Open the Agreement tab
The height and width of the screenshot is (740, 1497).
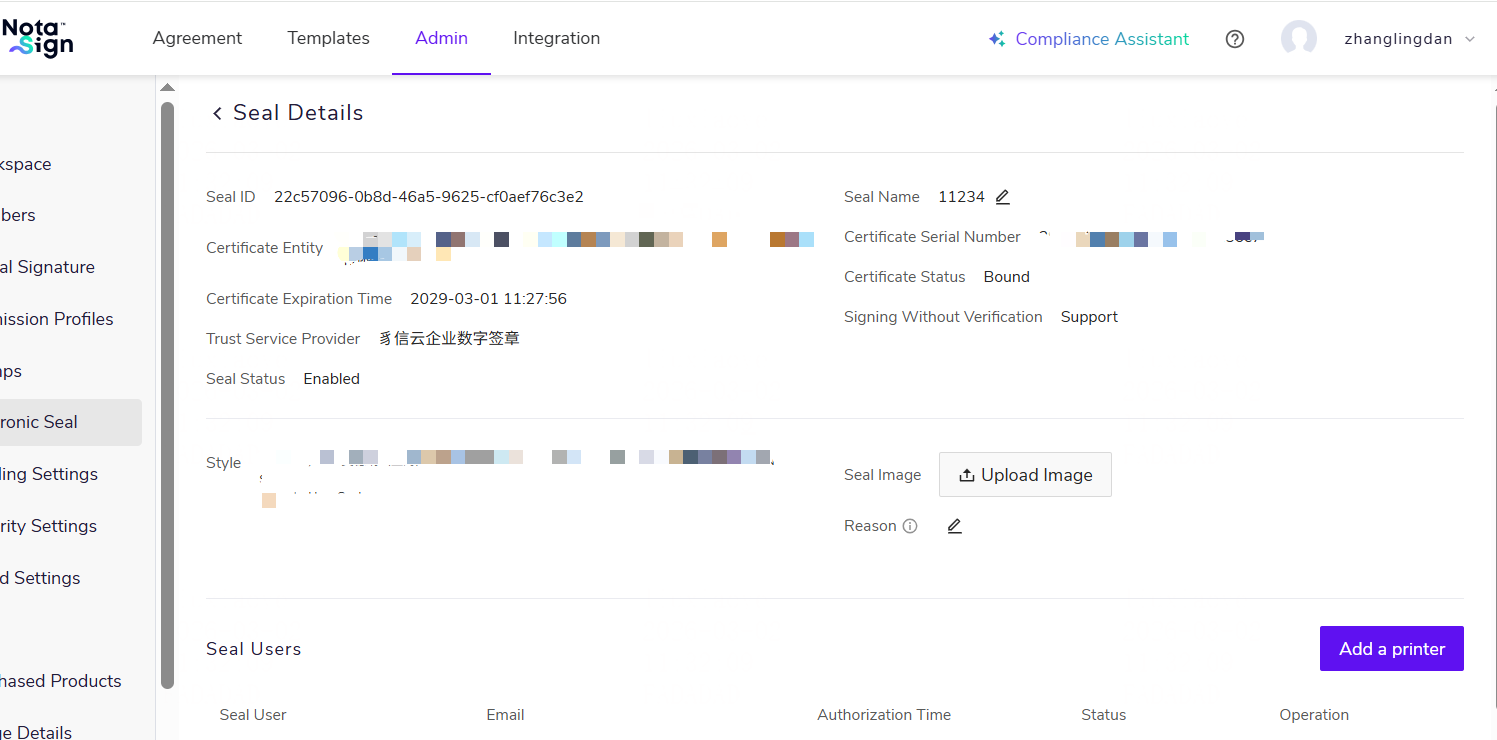pyautogui.click(x=197, y=38)
